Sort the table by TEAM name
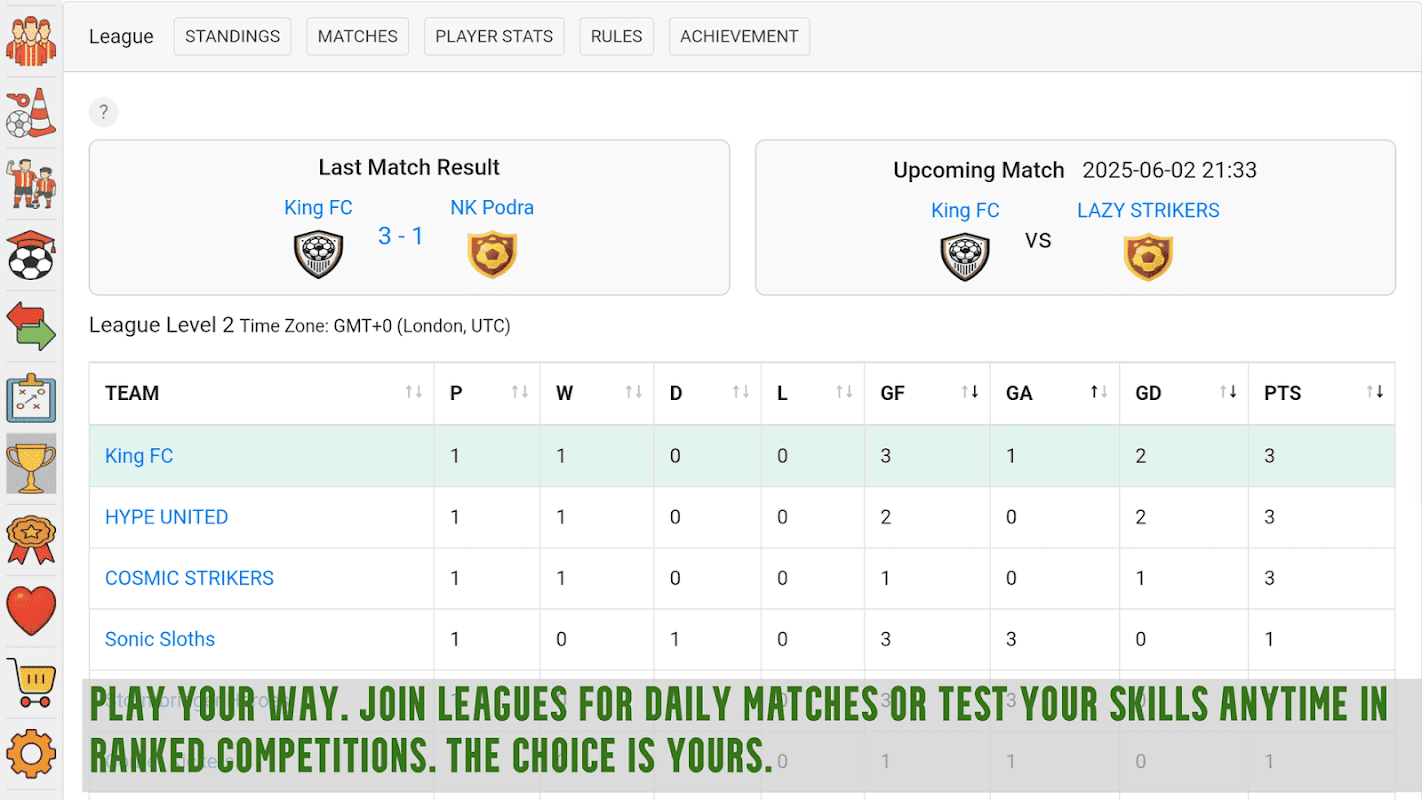 (x=413, y=392)
